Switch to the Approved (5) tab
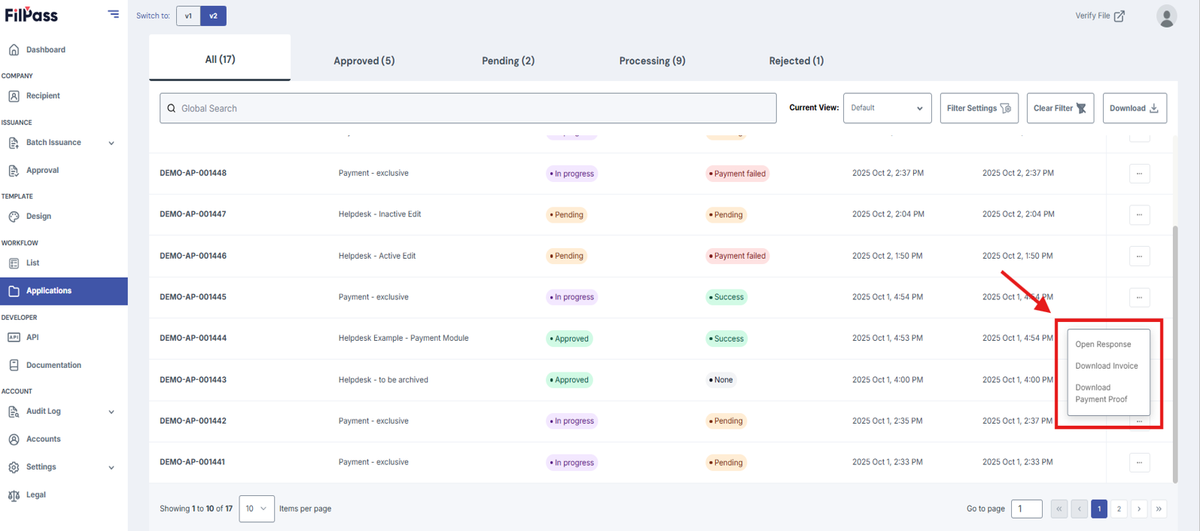 click(364, 61)
